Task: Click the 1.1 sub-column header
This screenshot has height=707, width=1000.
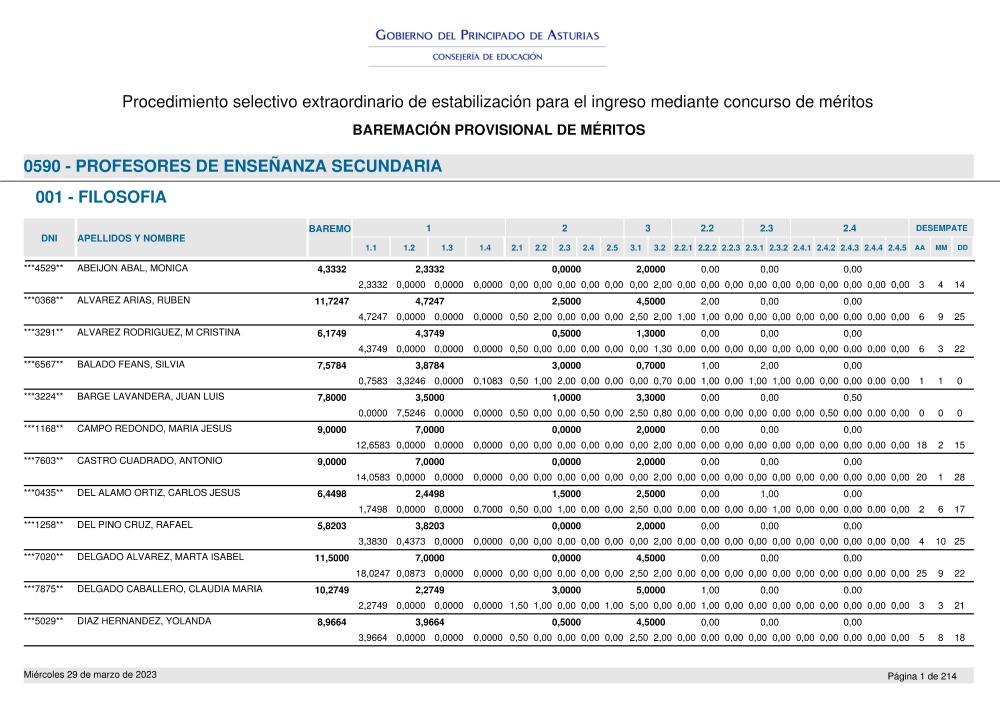Action: point(371,248)
